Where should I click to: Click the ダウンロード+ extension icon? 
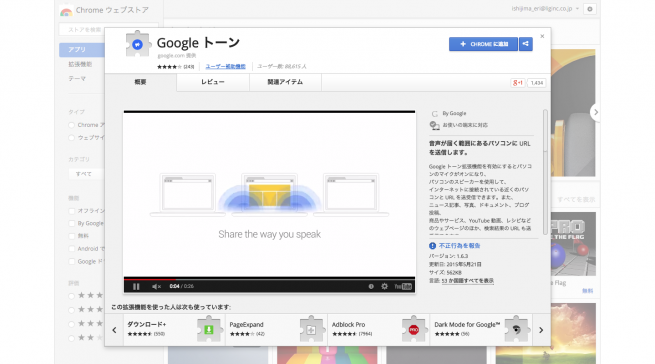(209, 330)
